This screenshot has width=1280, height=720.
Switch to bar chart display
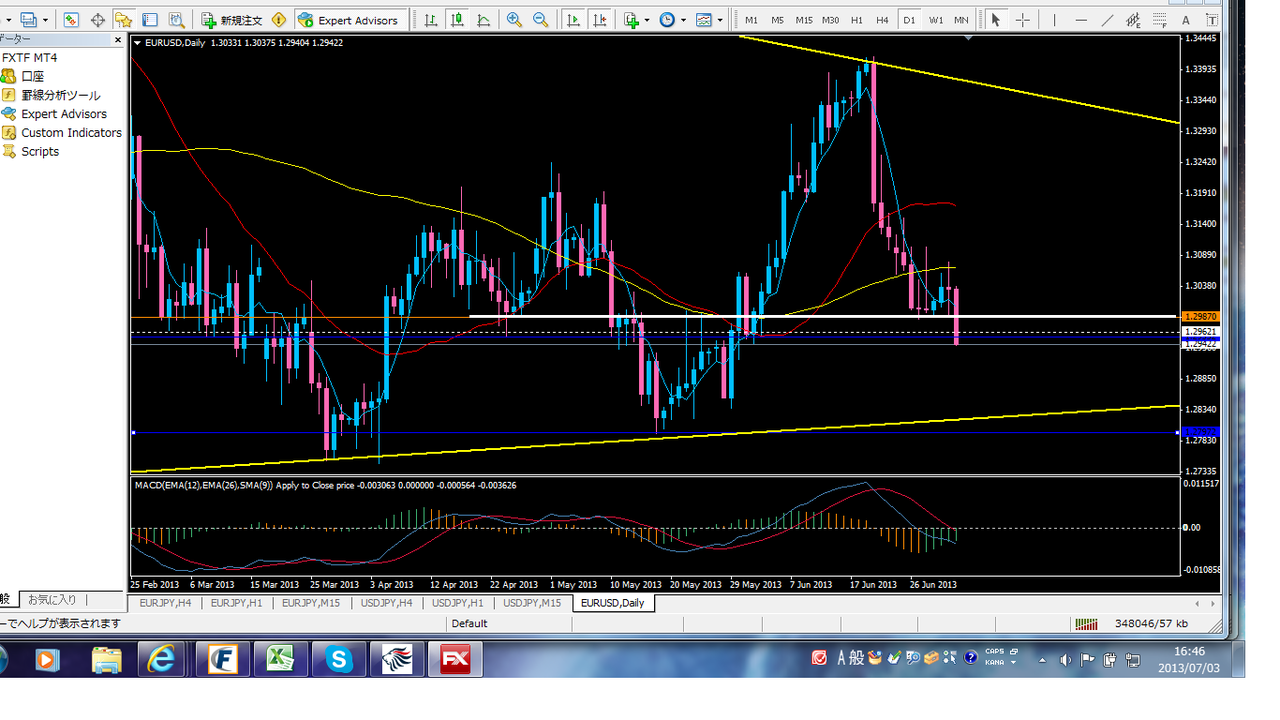pyautogui.click(x=431, y=20)
